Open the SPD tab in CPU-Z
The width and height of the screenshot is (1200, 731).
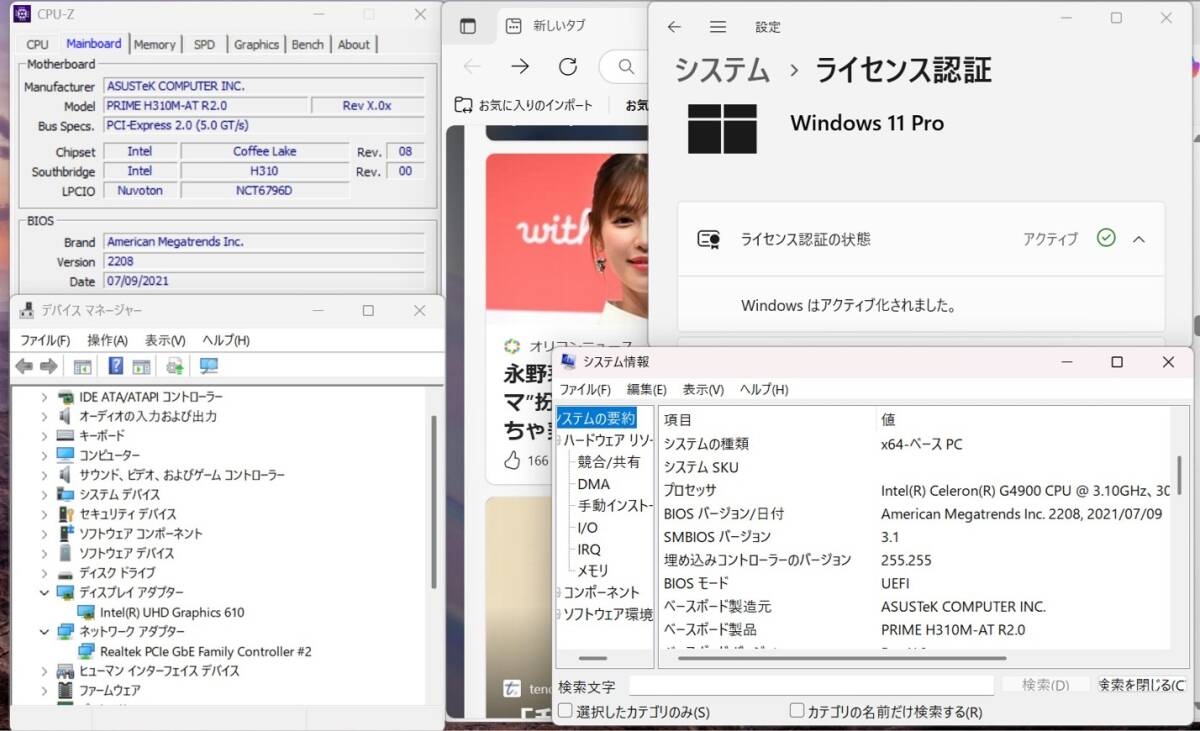pyautogui.click(x=204, y=44)
